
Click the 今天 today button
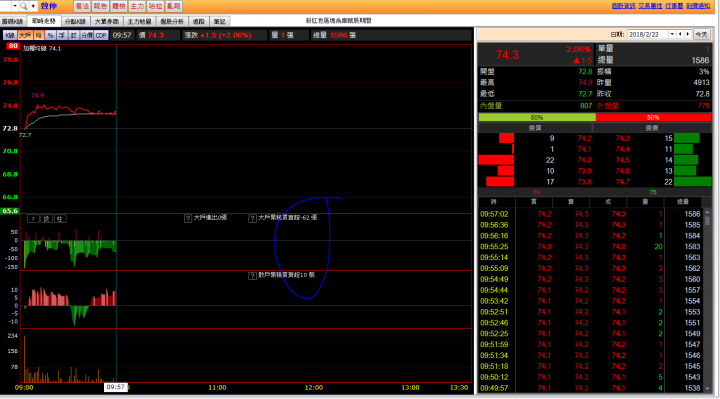701,34
